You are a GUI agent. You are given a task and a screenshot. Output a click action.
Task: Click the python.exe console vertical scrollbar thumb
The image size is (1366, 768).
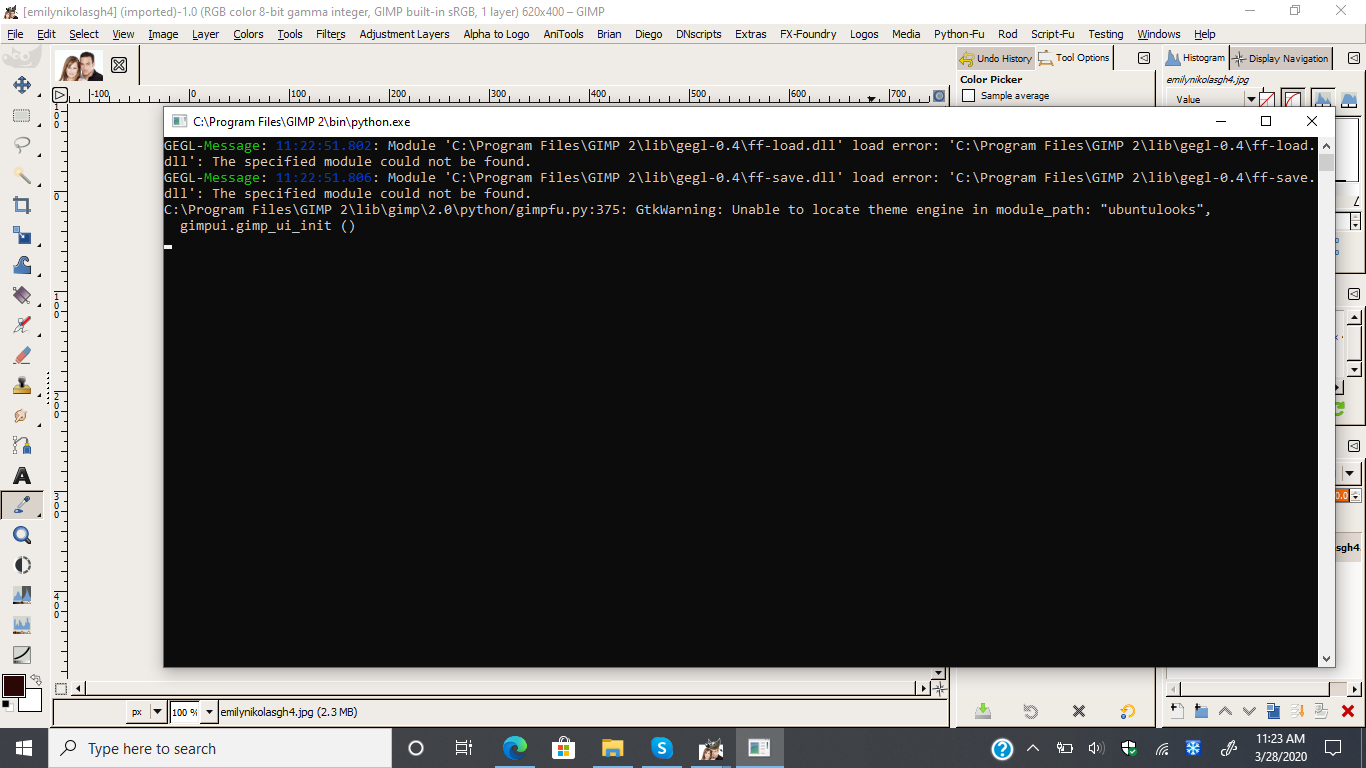(1326, 163)
